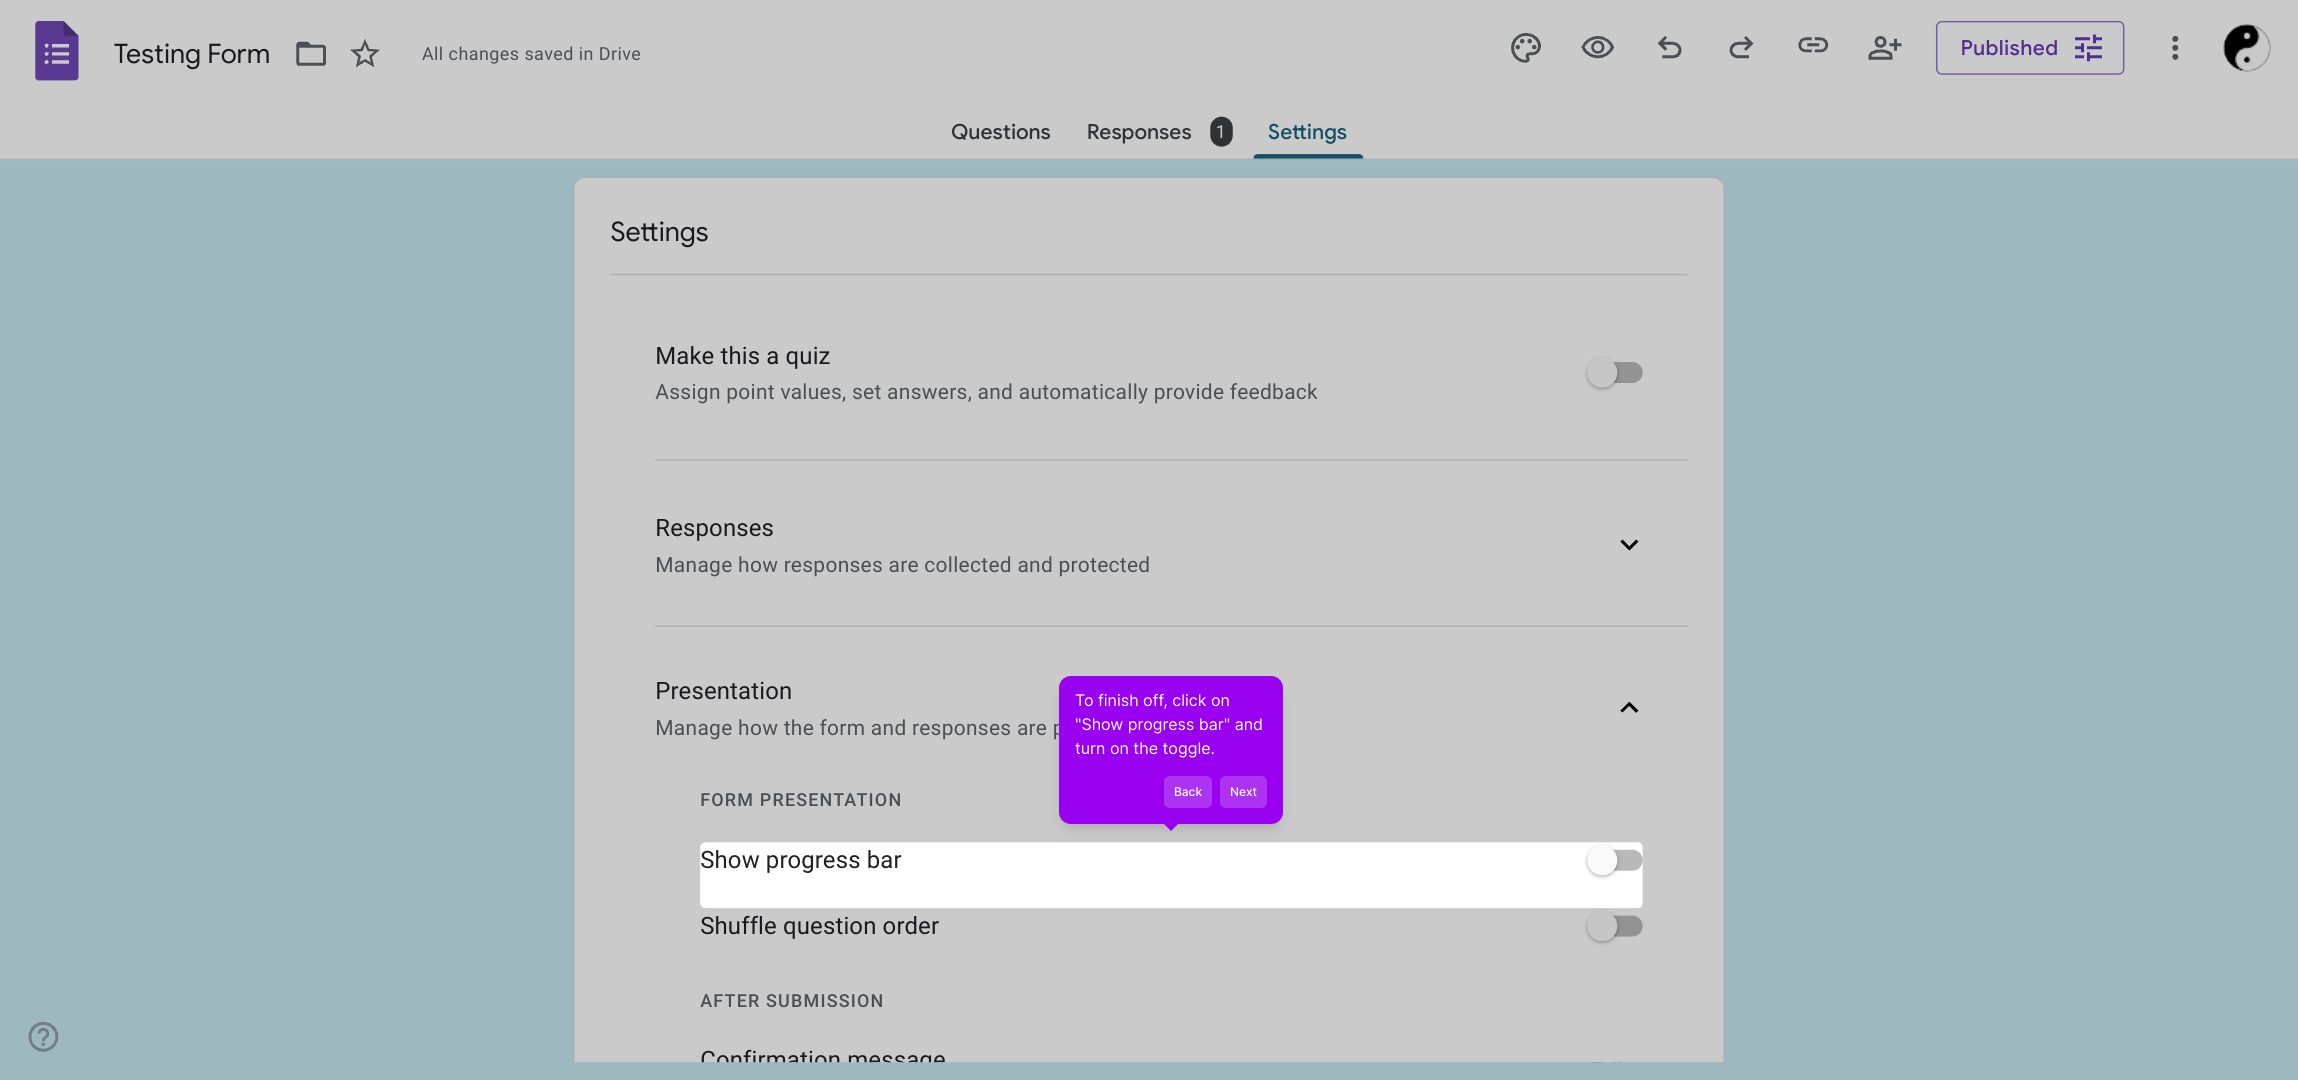
Task: Click Next in the purple tooltip
Action: click(x=1243, y=792)
